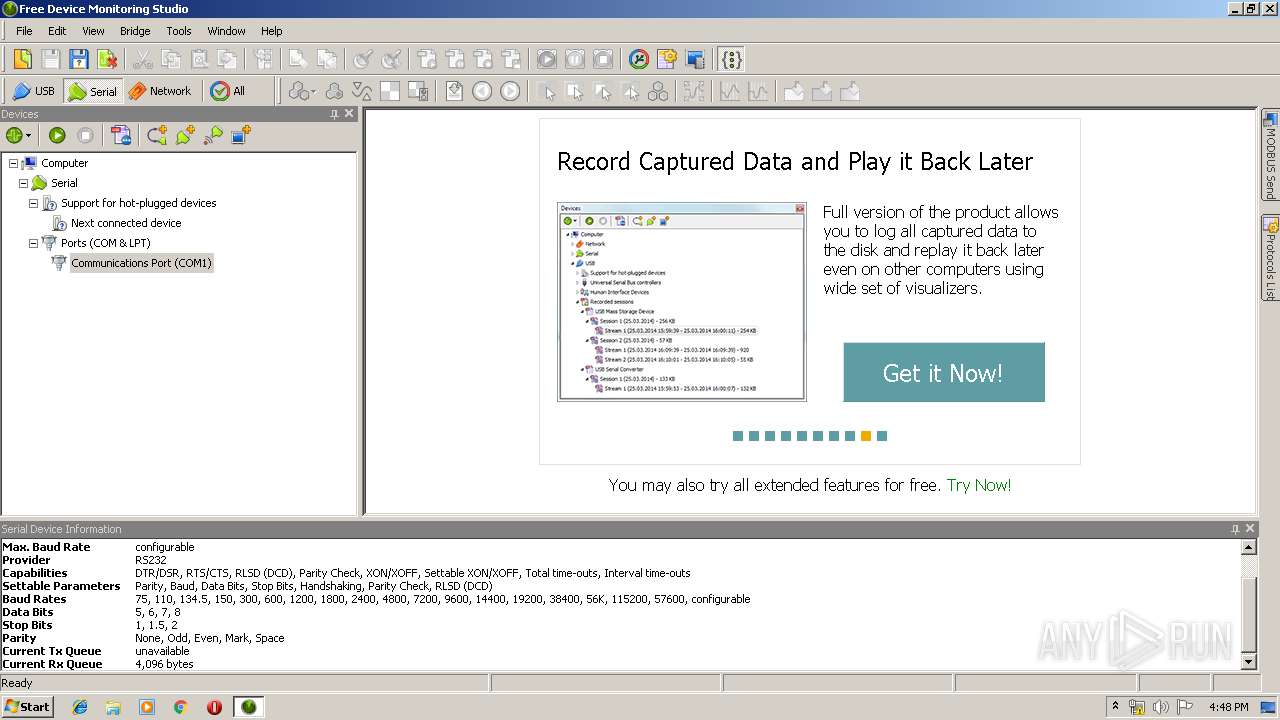Open settings via the gear grid icon
Viewport: 1280px width, 720px height.
point(667,59)
